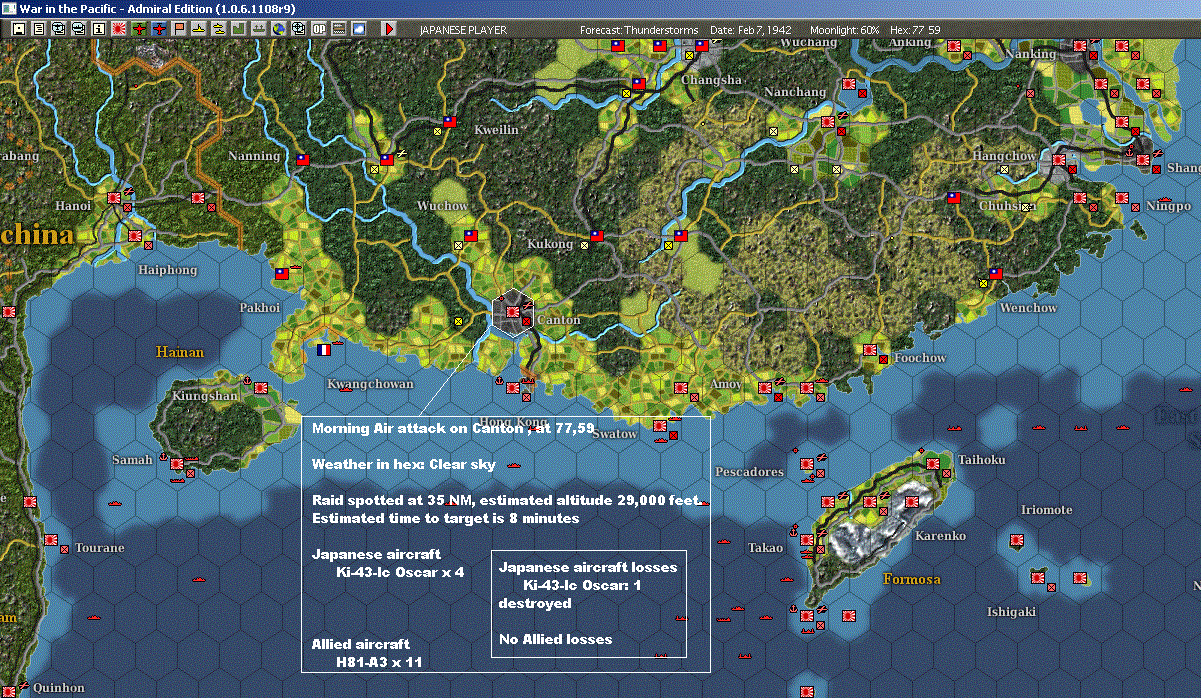
Task: Click the Hainan island label
Action: click(x=180, y=352)
